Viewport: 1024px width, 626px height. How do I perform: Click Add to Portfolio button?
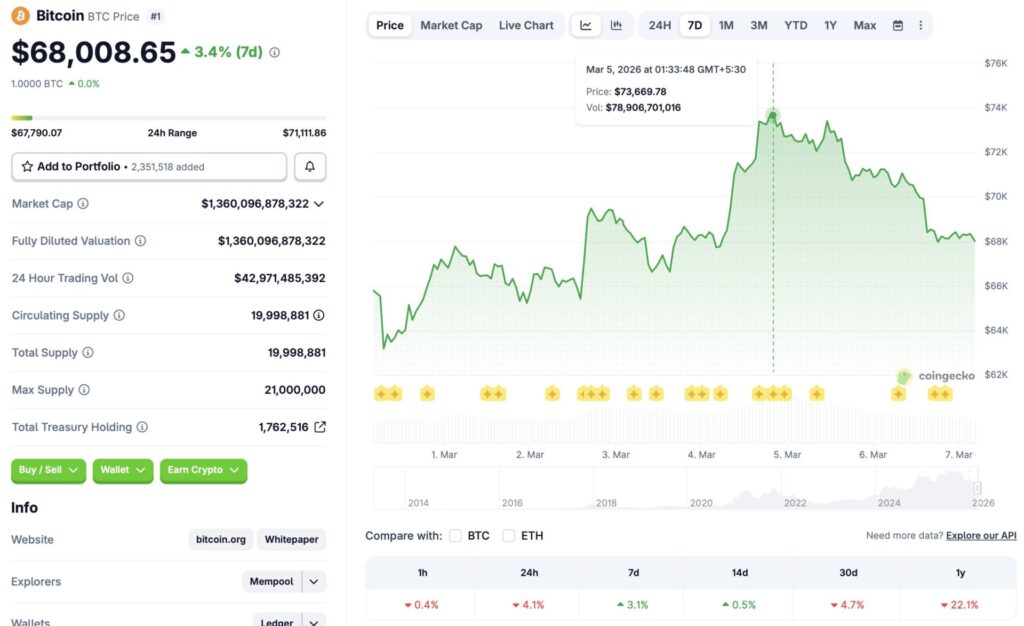[149, 167]
